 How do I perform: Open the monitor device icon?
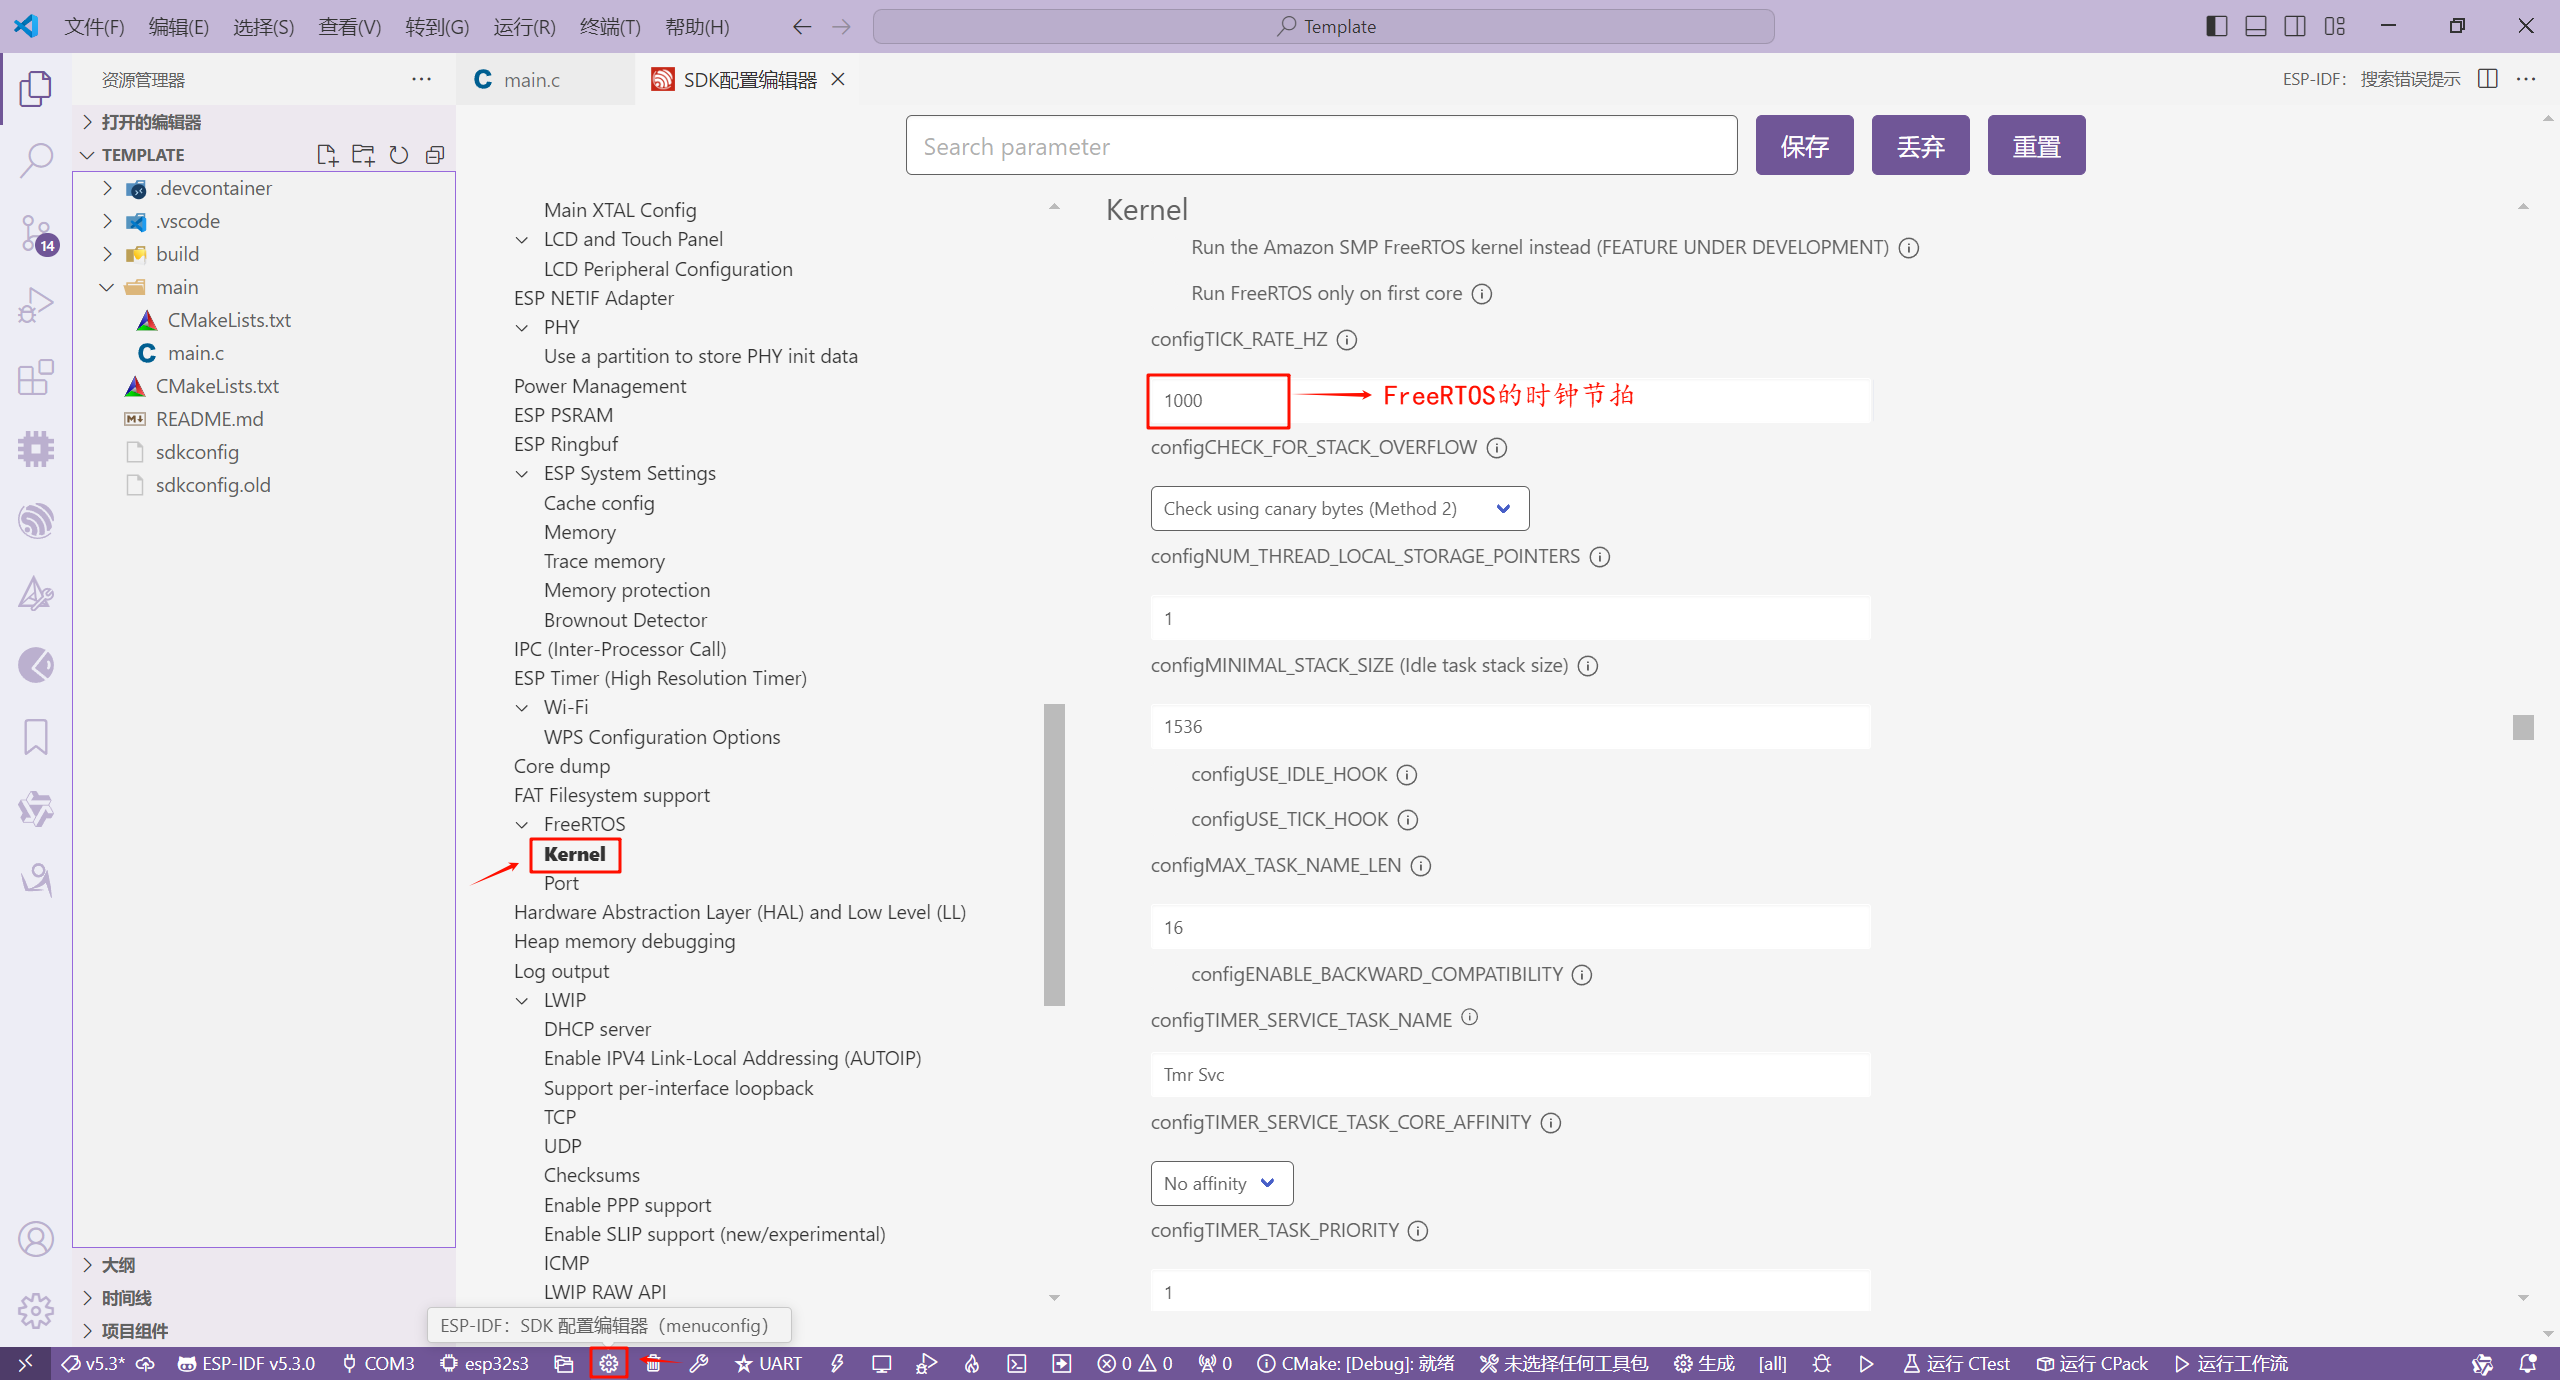point(881,1363)
